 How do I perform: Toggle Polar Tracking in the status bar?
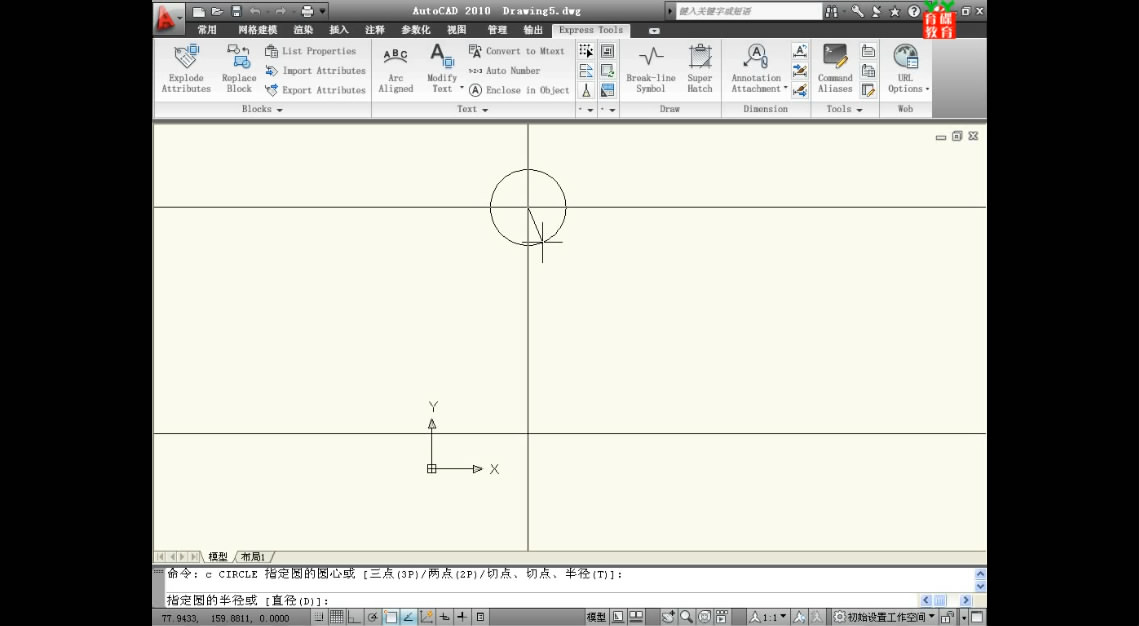click(x=373, y=617)
